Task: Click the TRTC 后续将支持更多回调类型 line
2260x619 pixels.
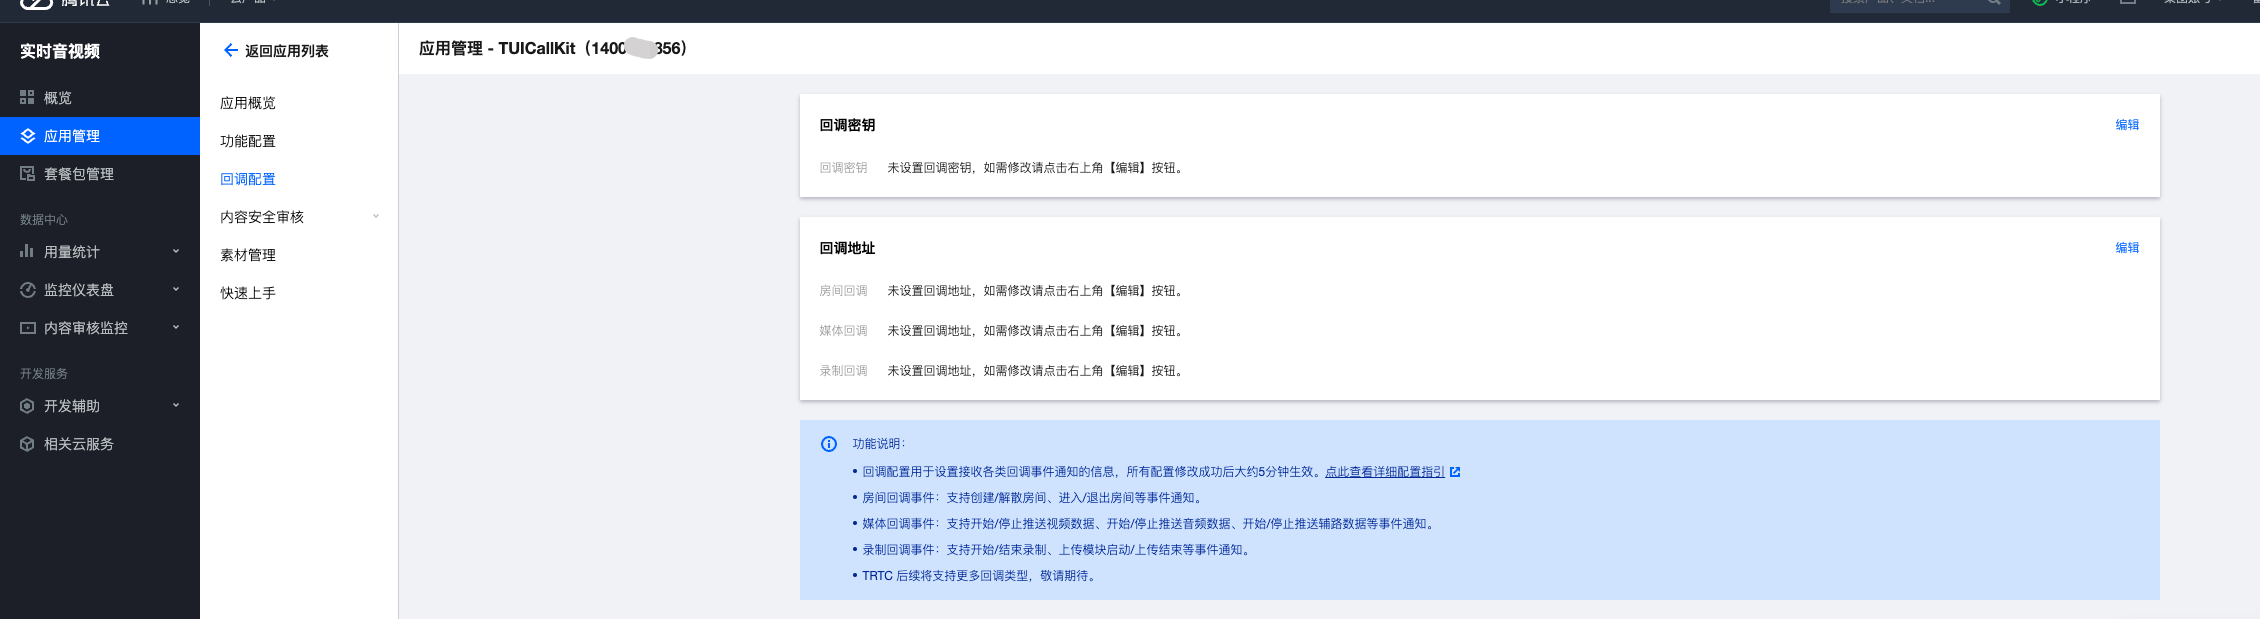Action: [980, 576]
